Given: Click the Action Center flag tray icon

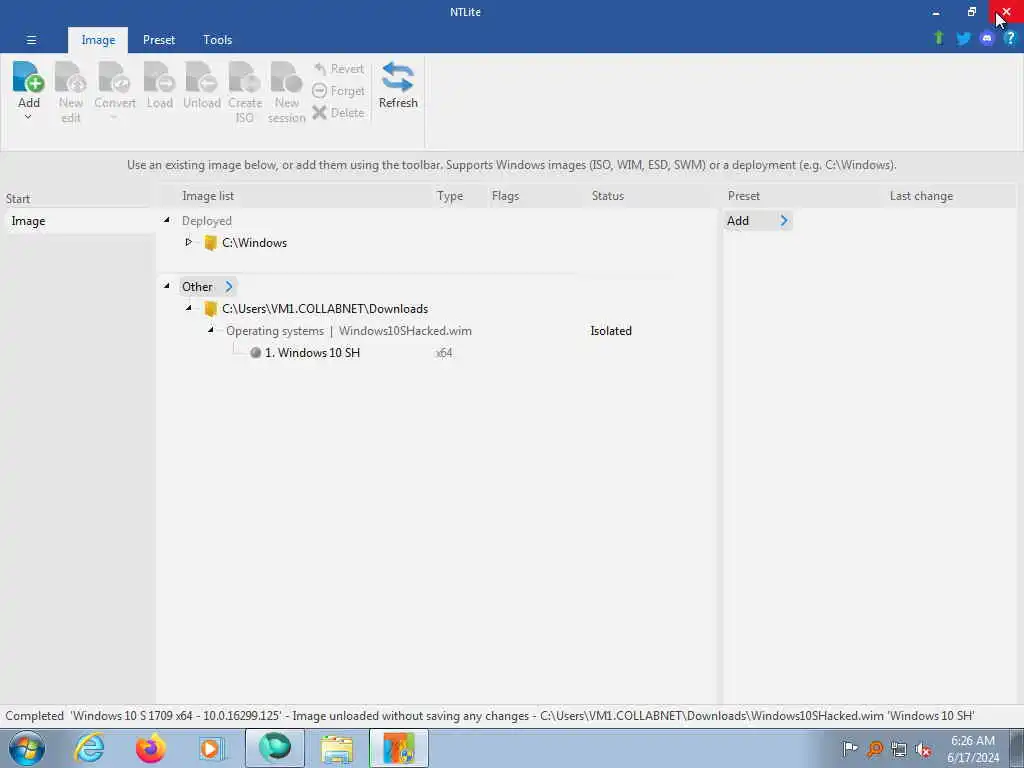Looking at the screenshot, I should click(x=850, y=748).
